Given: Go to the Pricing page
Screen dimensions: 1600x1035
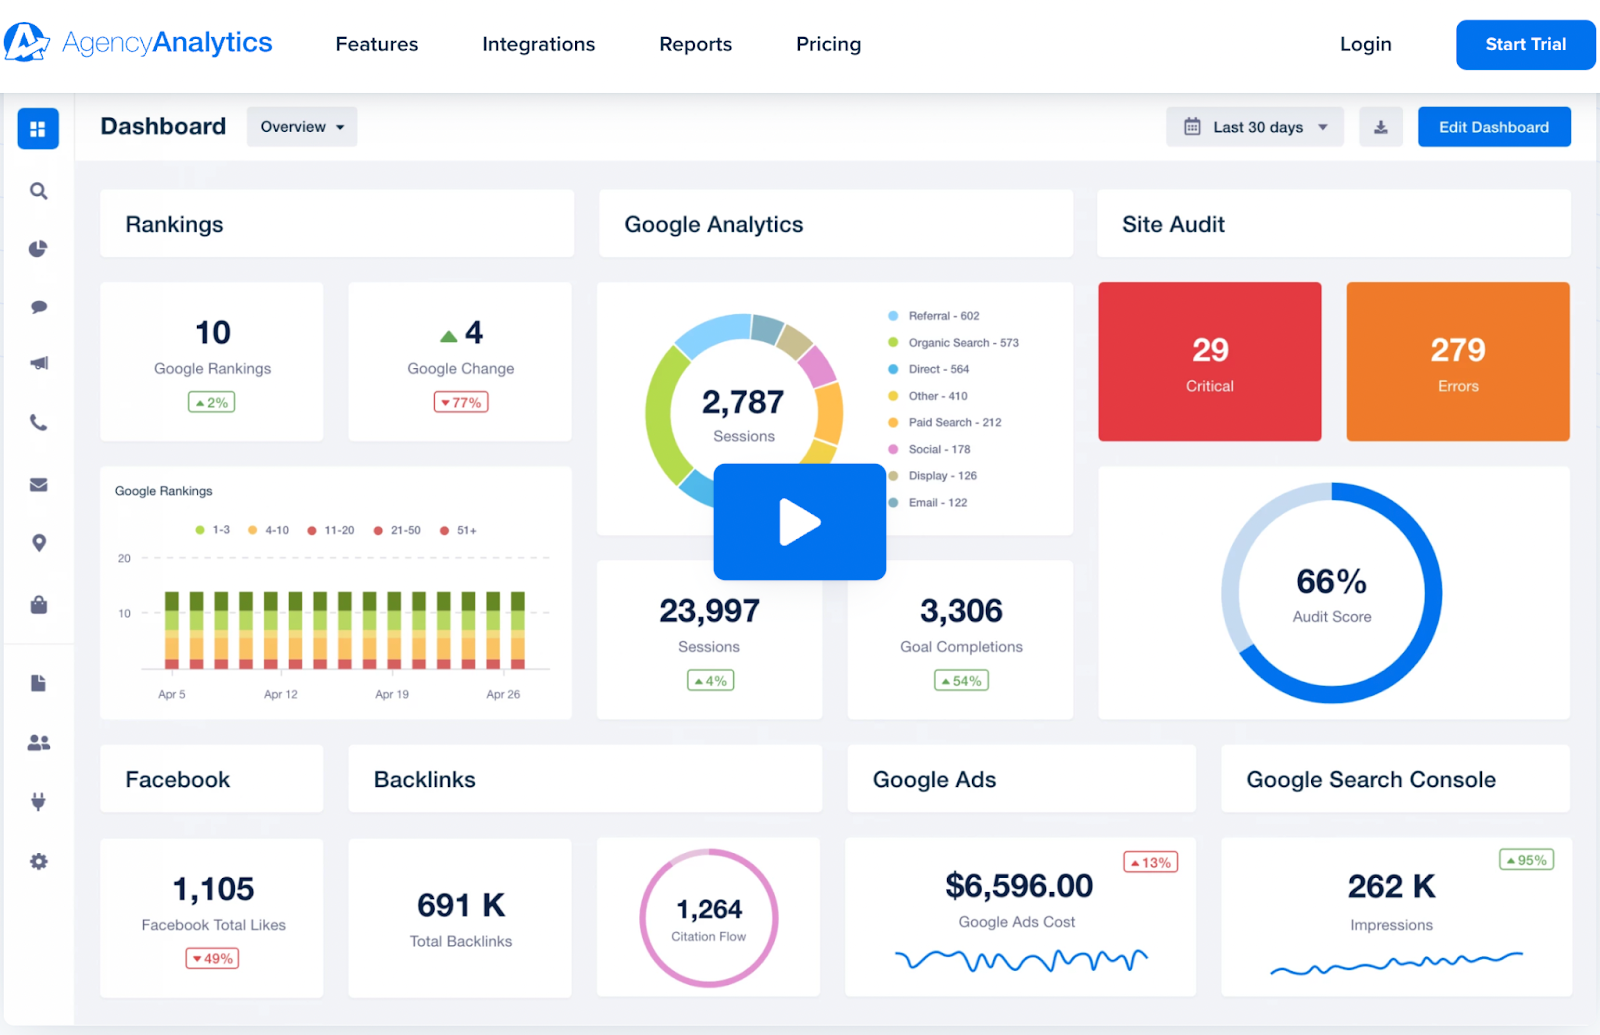Looking at the screenshot, I should [828, 44].
